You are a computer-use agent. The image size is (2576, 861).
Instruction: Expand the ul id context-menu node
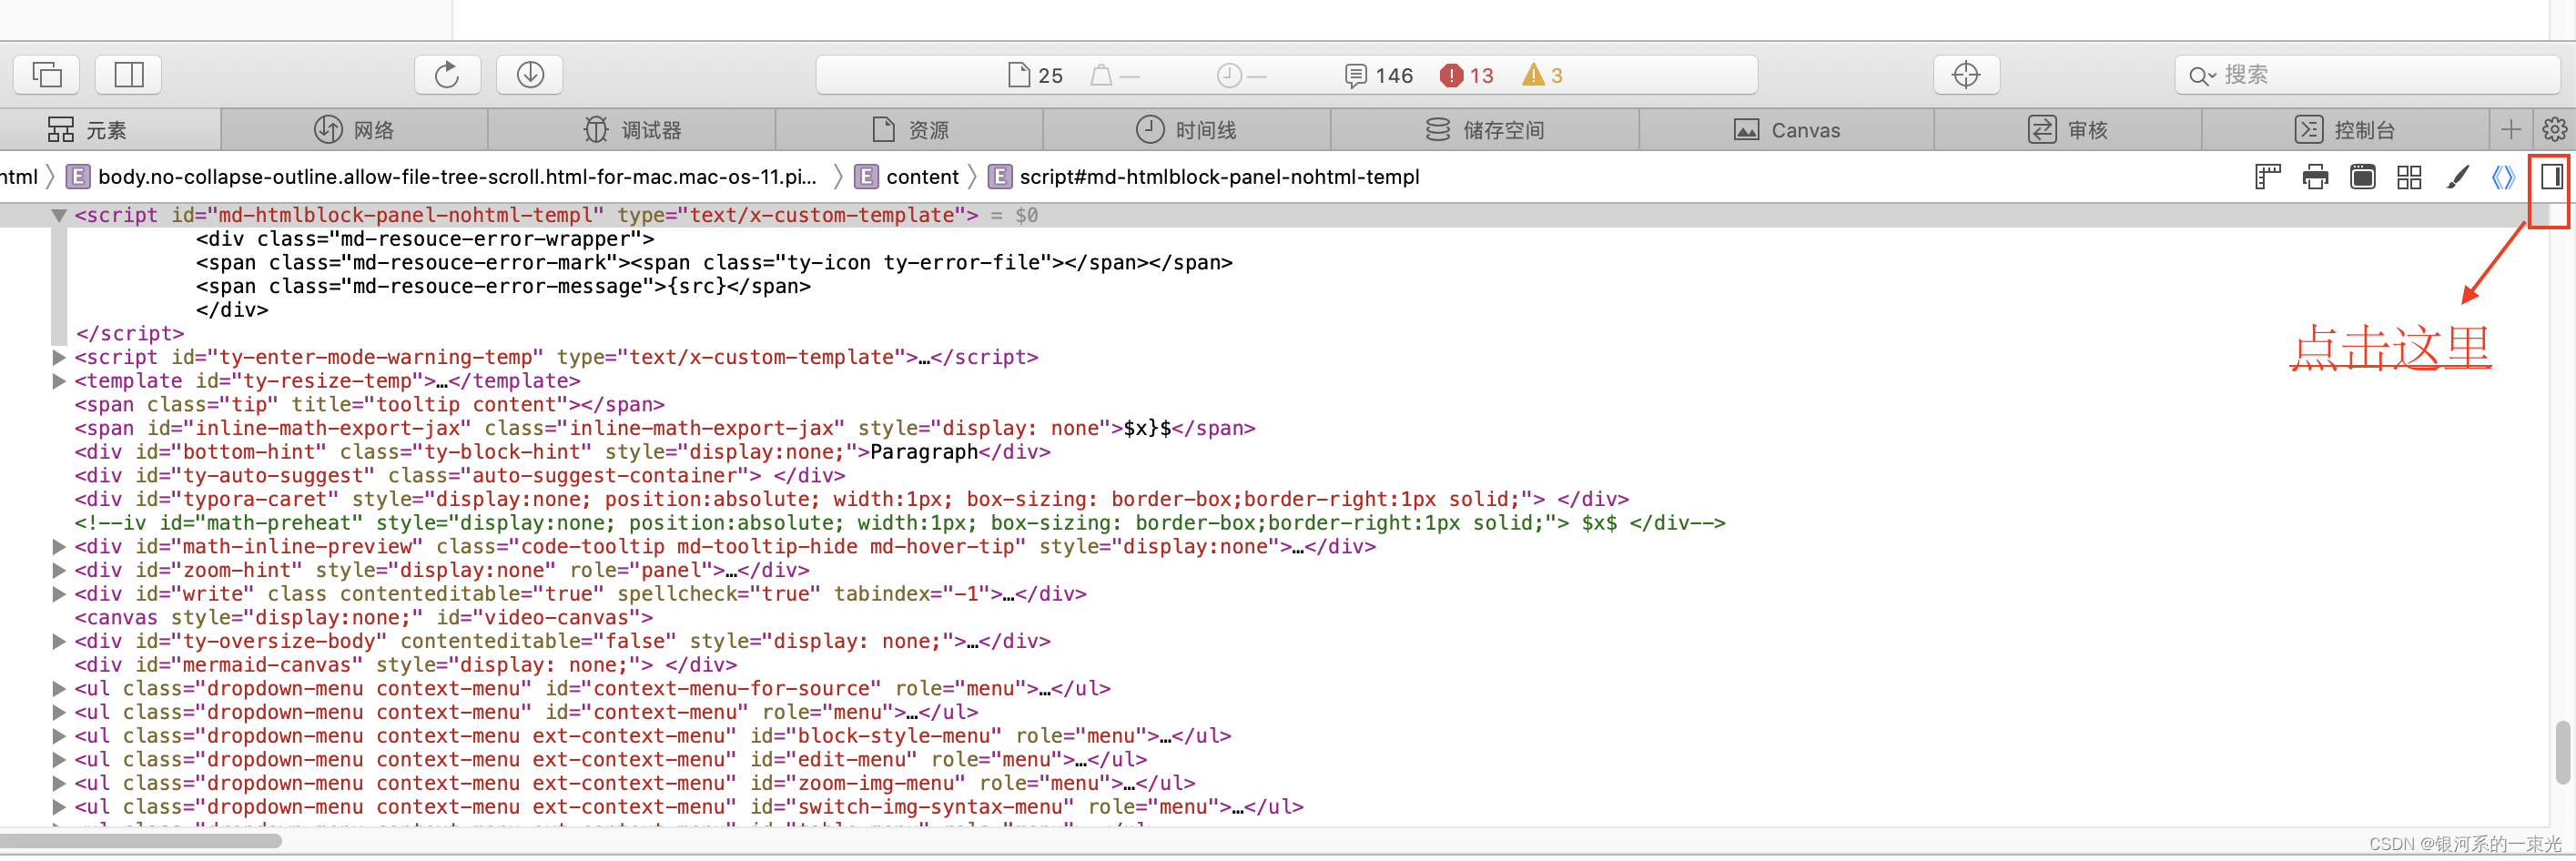point(59,712)
